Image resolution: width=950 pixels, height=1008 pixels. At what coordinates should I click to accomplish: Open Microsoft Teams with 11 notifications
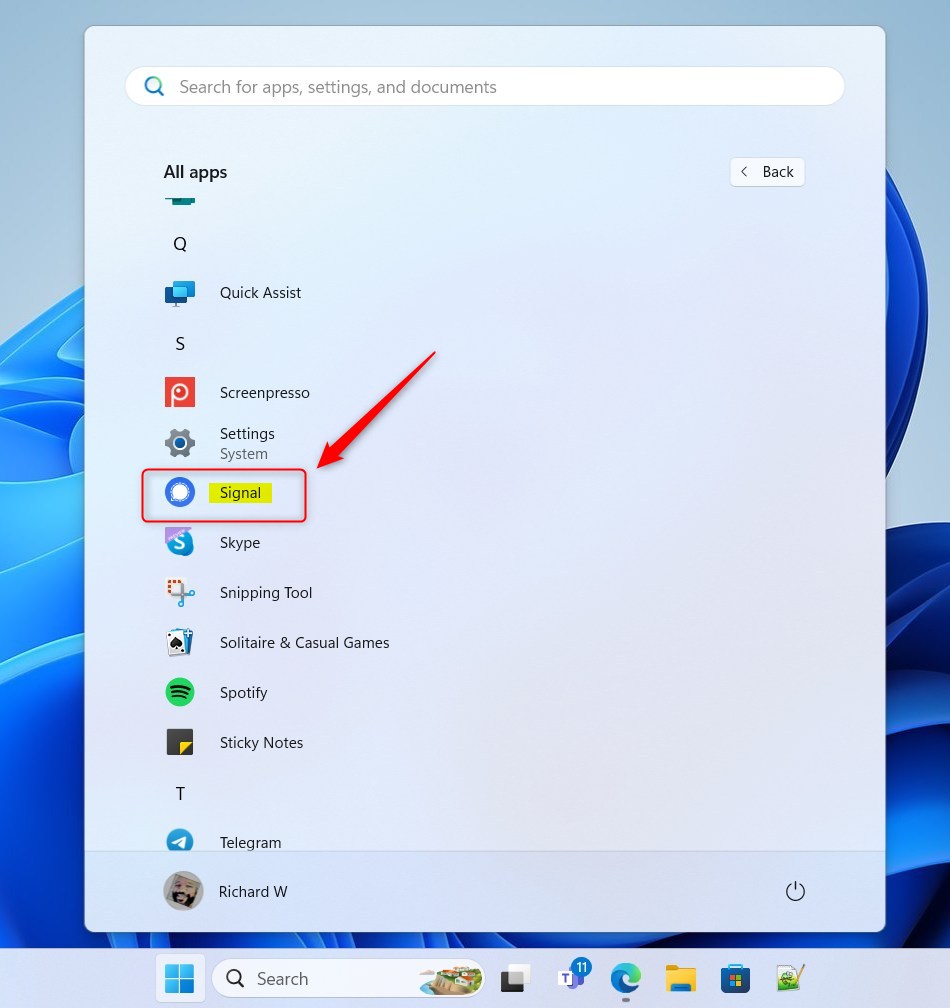pyautogui.click(x=572, y=978)
